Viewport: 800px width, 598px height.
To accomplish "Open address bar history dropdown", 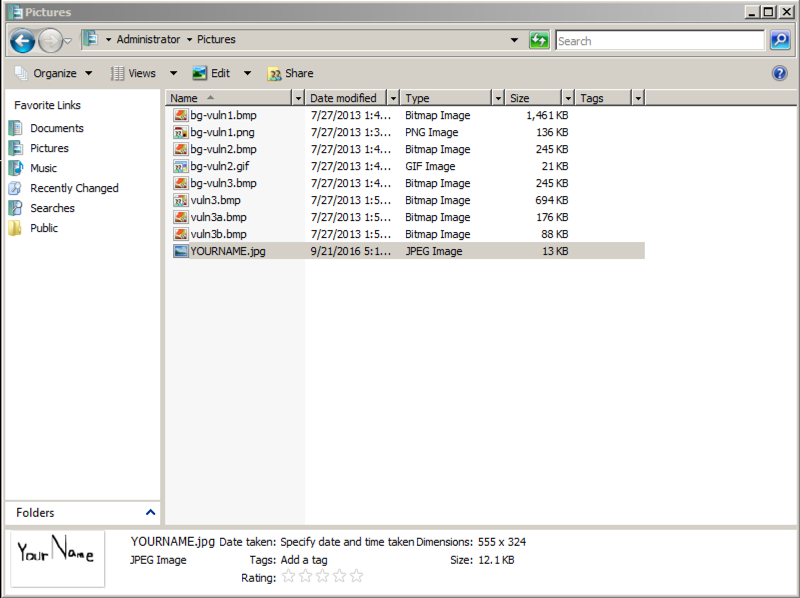I will click(x=514, y=40).
